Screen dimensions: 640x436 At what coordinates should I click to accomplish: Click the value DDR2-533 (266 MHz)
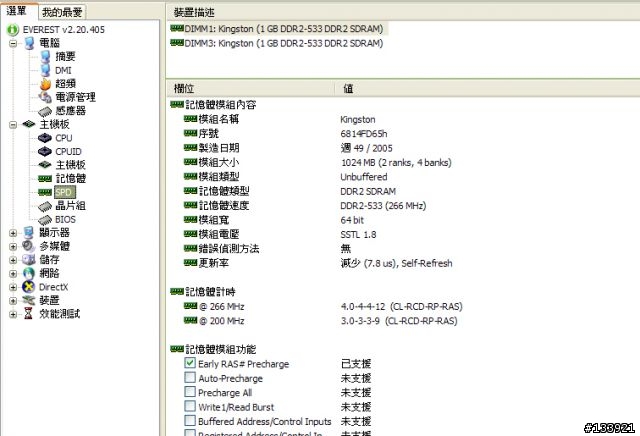[383, 205]
